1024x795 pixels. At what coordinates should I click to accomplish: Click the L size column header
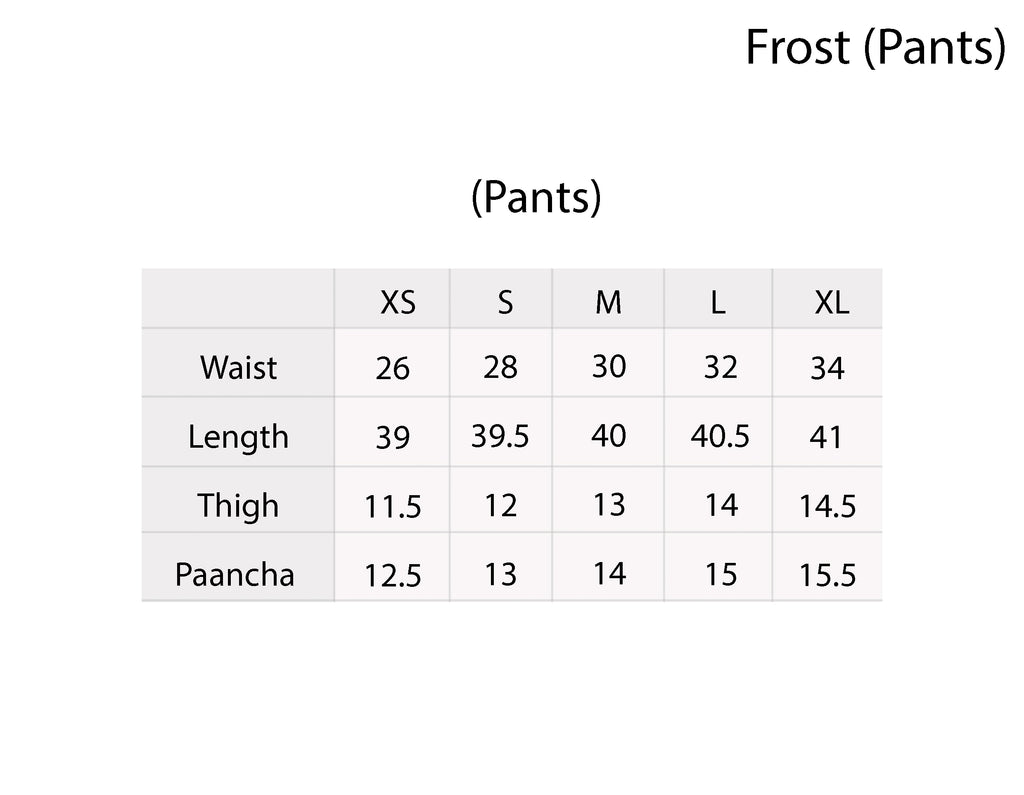tap(718, 302)
